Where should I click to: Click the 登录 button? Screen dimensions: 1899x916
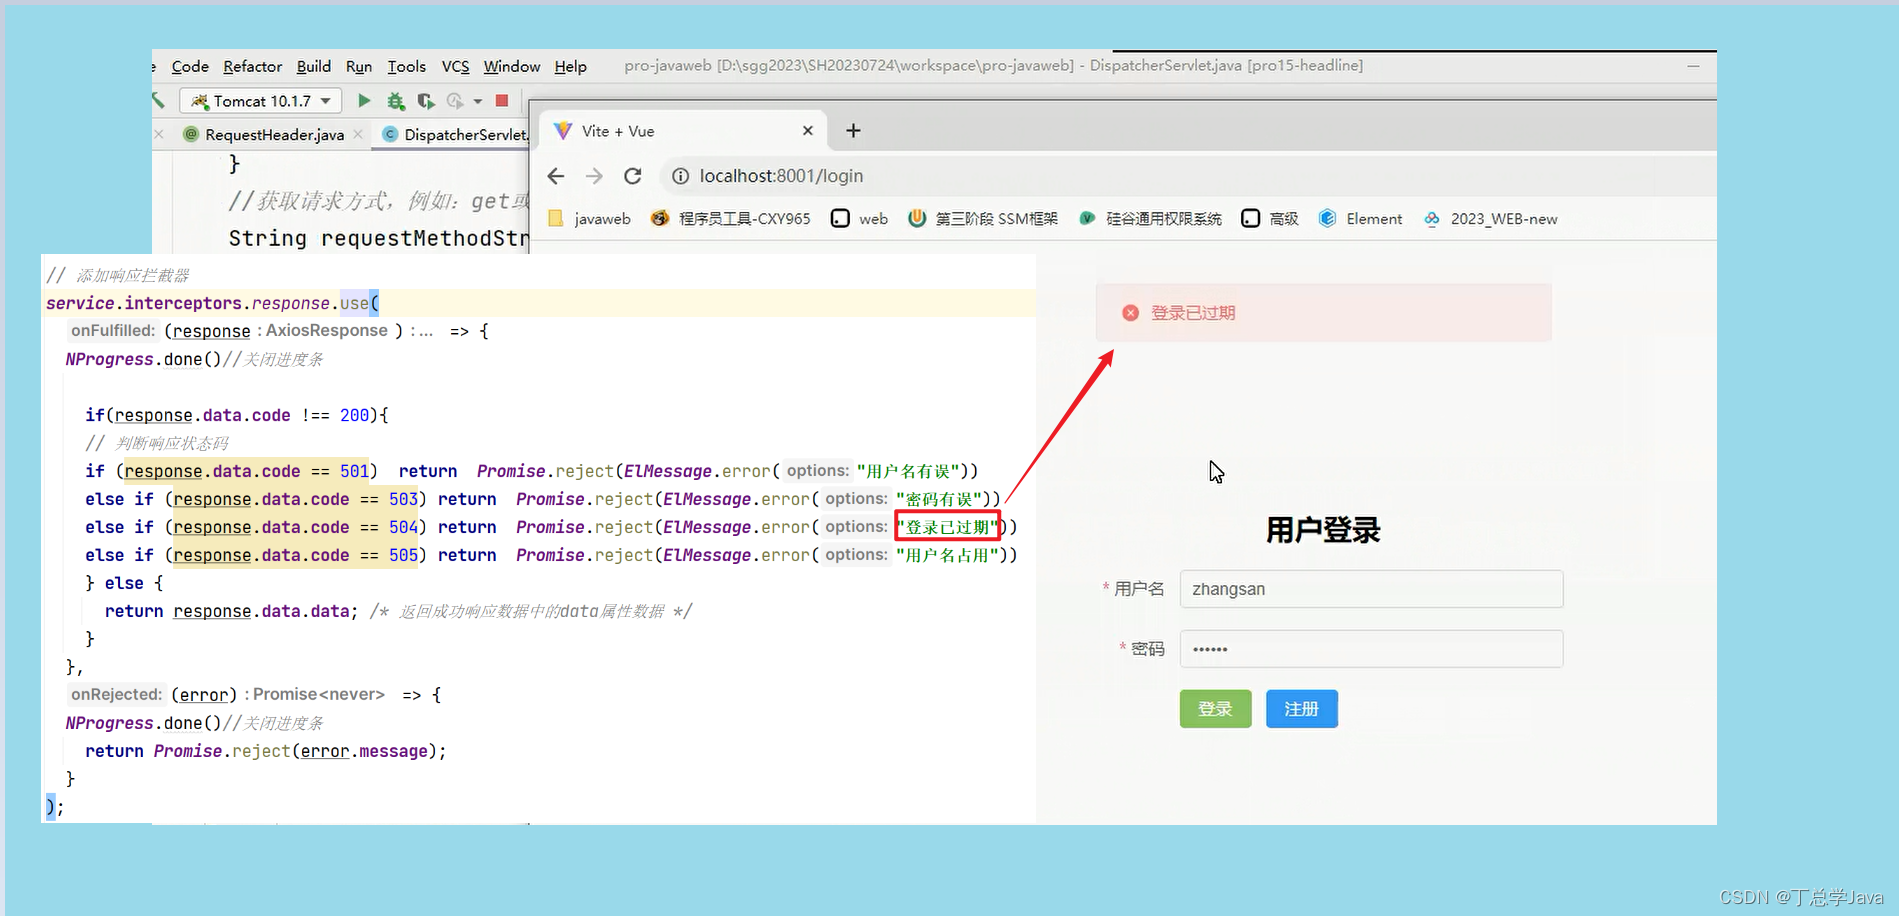pos(1215,708)
